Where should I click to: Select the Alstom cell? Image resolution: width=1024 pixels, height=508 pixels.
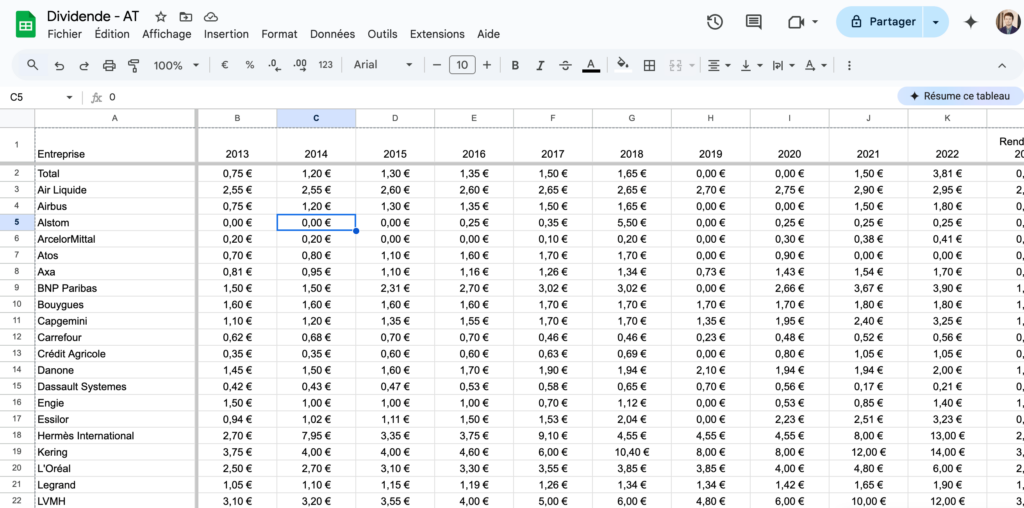[x=115, y=223]
